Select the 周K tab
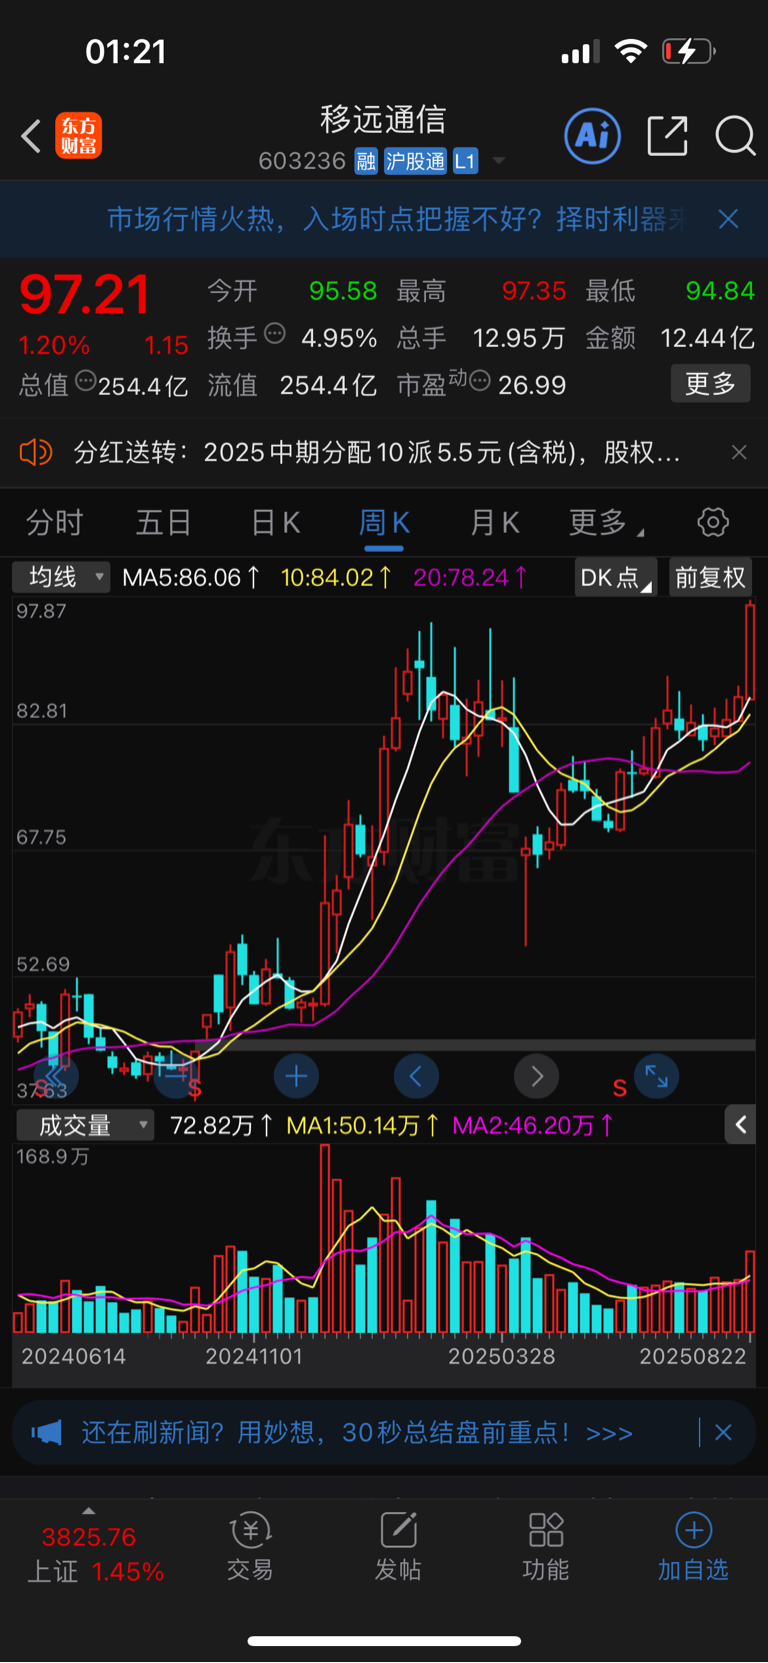The image size is (768, 1663). (x=384, y=522)
